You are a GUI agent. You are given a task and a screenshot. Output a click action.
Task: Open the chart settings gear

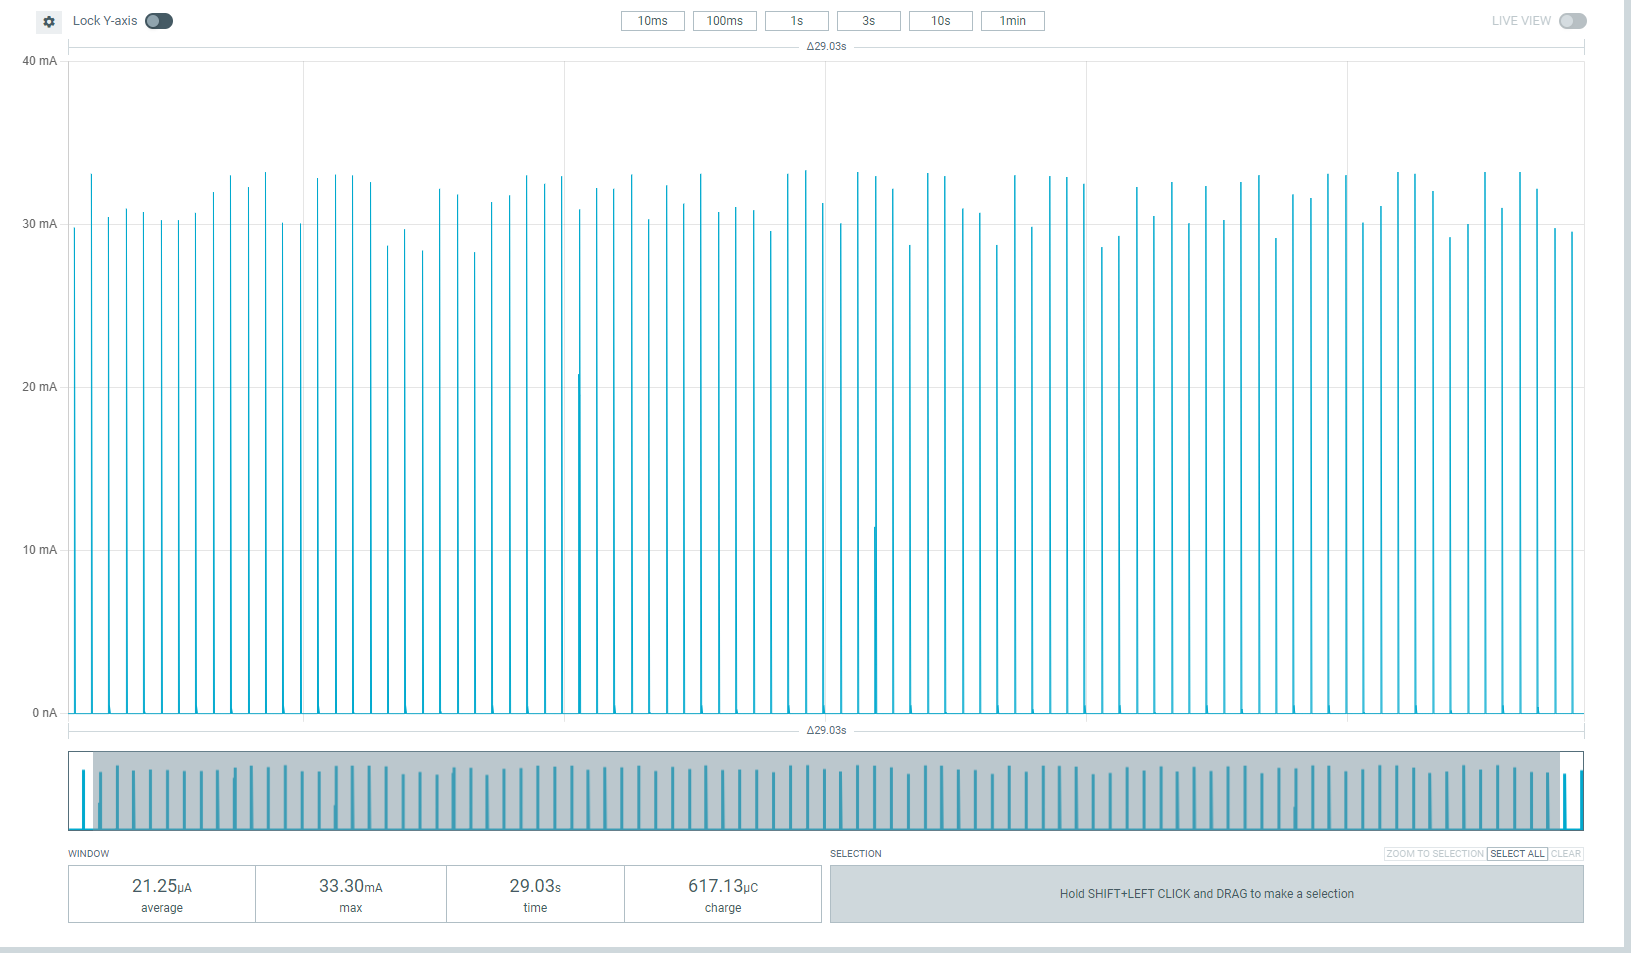(x=49, y=21)
